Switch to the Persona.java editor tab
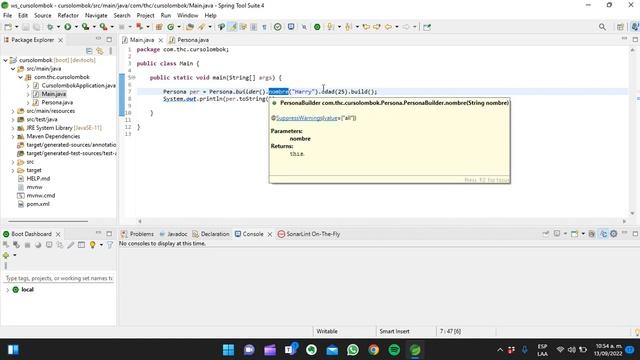This screenshot has width=640, height=360. (189, 40)
